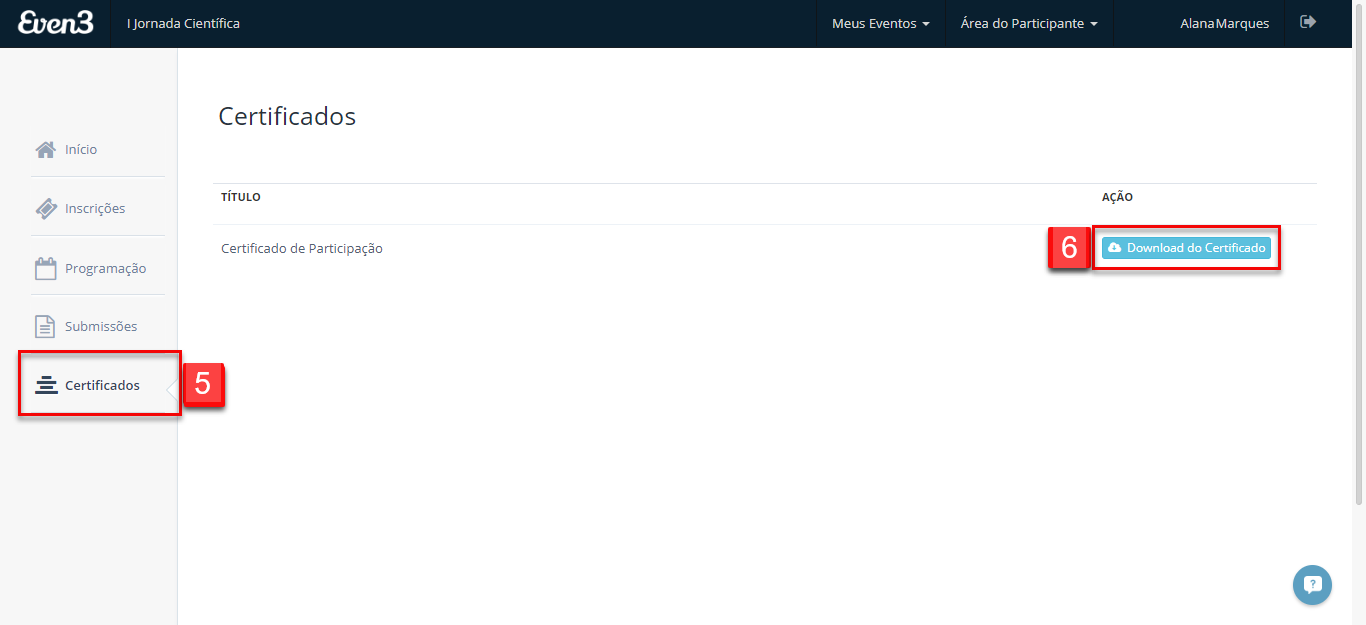Click the I Jornada Científica event title
Image resolution: width=1366 pixels, height=625 pixels.
point(184,23)
